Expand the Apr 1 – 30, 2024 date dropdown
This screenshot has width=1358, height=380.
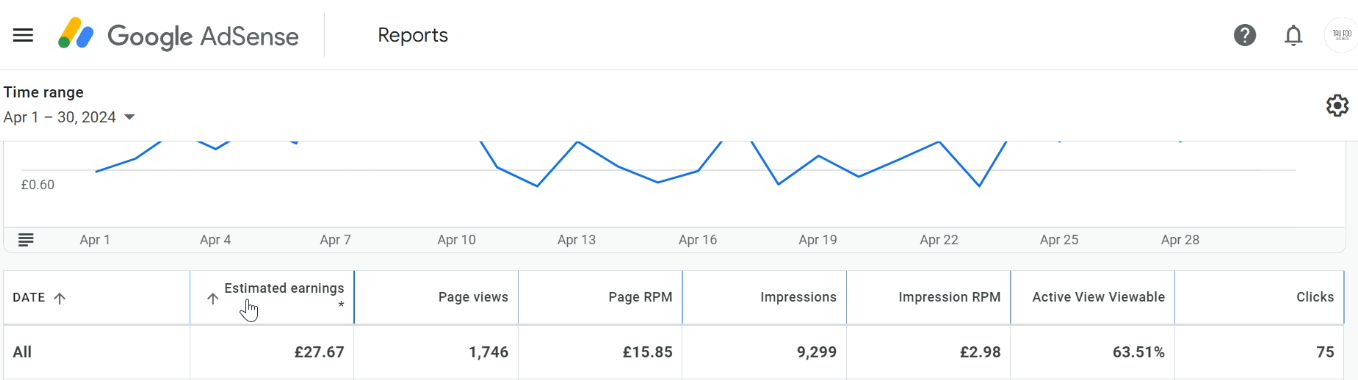69,117
